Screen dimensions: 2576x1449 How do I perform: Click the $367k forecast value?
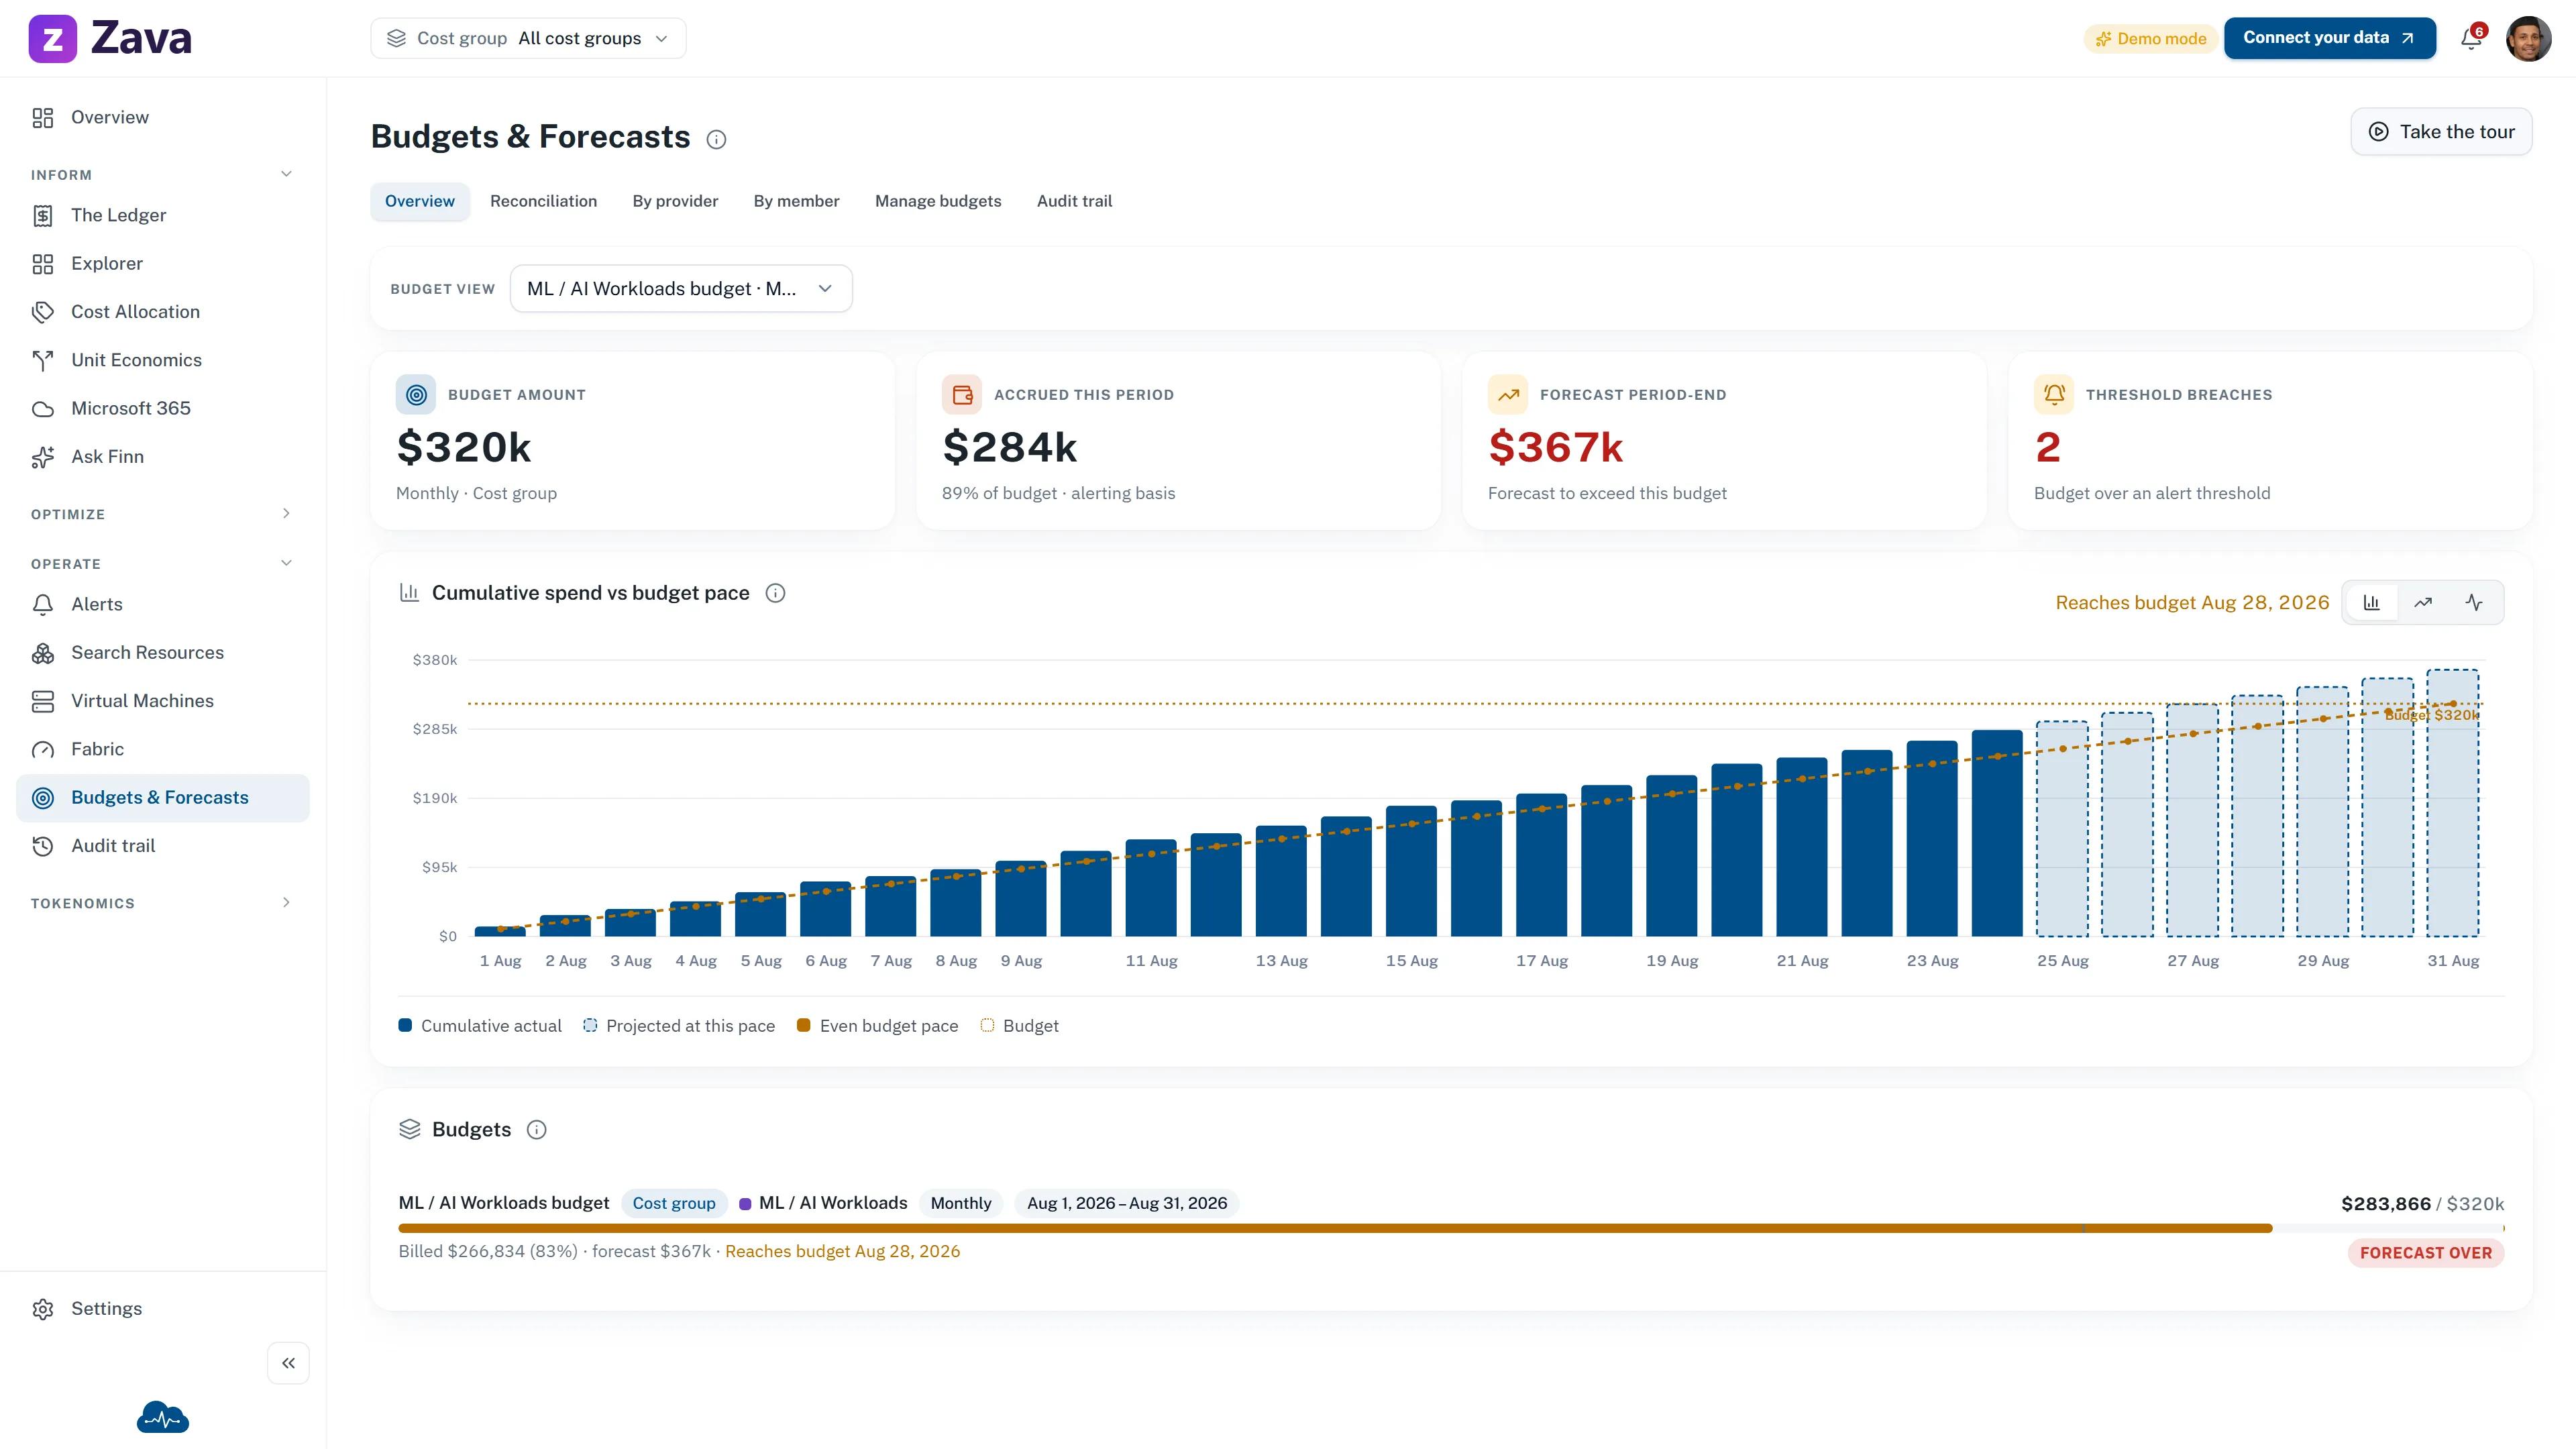[x=1556, y=447]
